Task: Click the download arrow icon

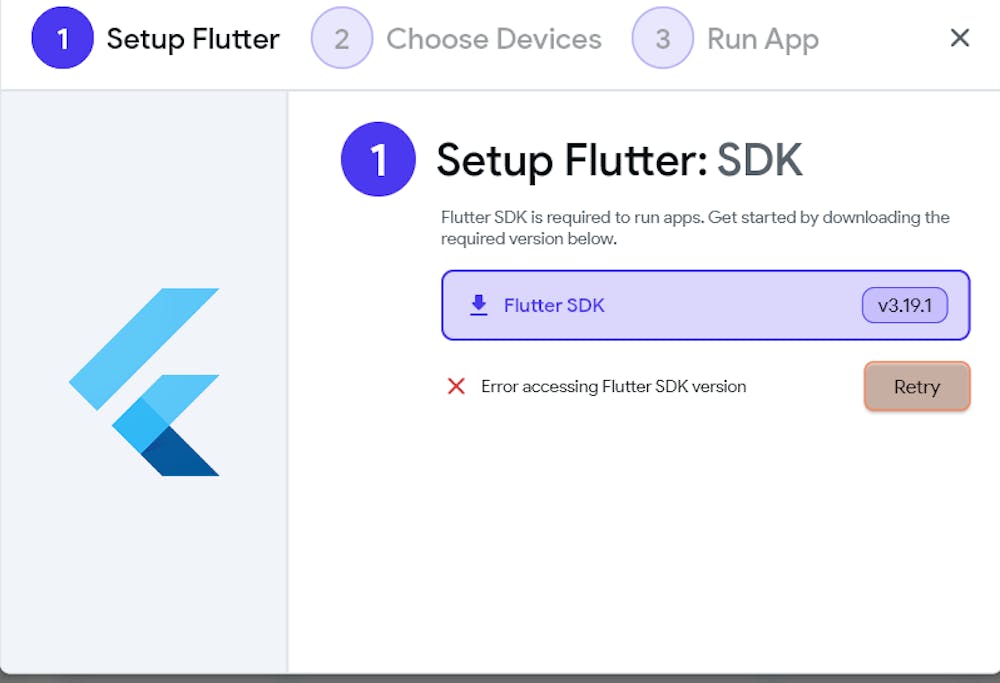Action: tap(479, 306)
